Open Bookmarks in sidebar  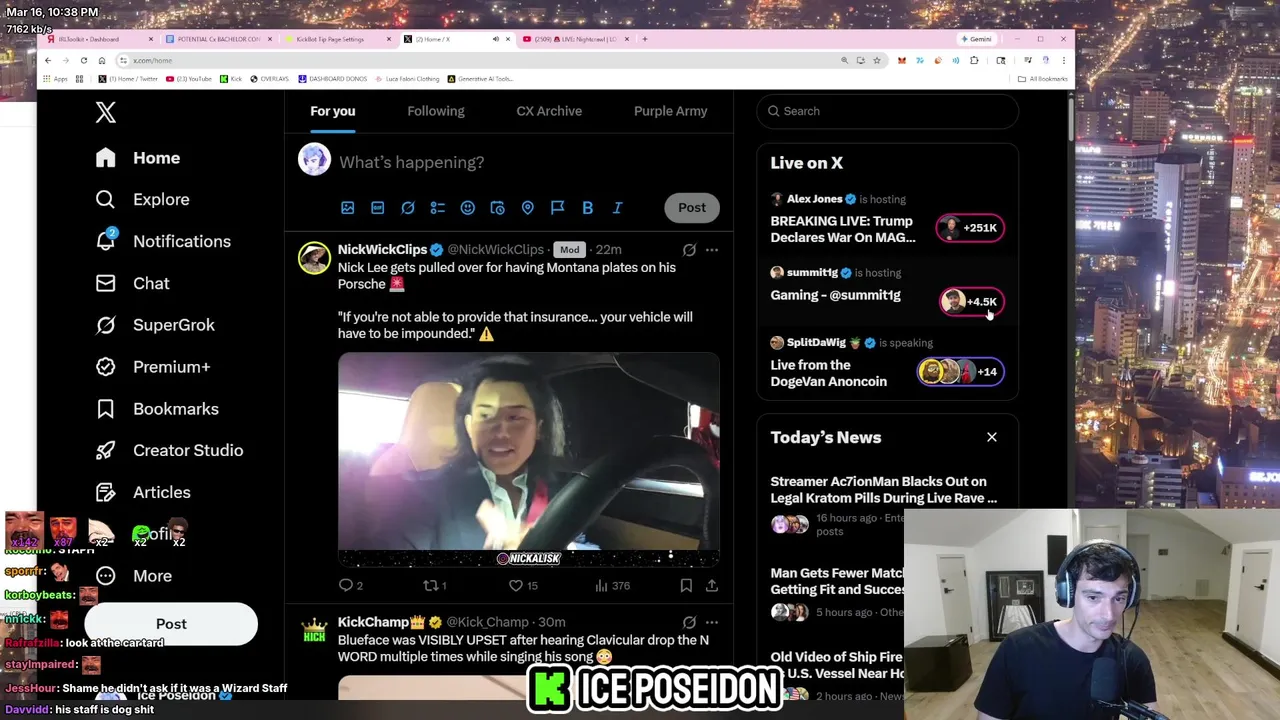[156, 409]
